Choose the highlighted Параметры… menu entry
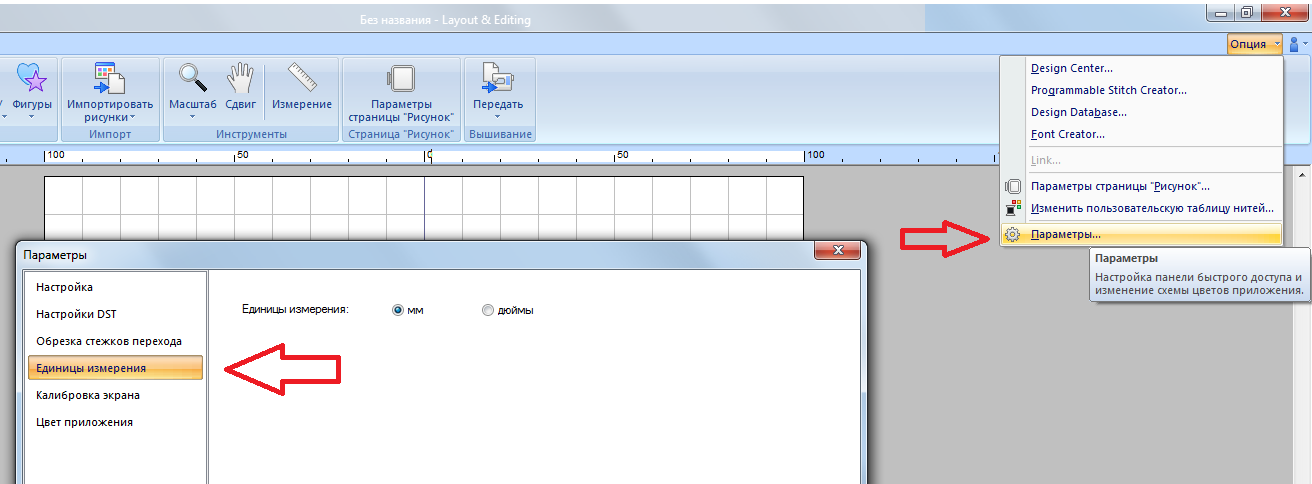This screenshot has height=484, width=1312. 1140,234
